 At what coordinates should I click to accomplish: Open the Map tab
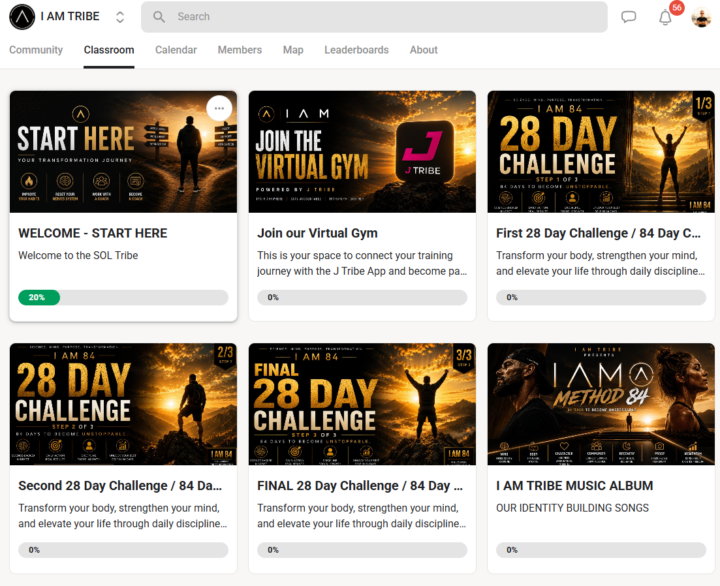293,50
